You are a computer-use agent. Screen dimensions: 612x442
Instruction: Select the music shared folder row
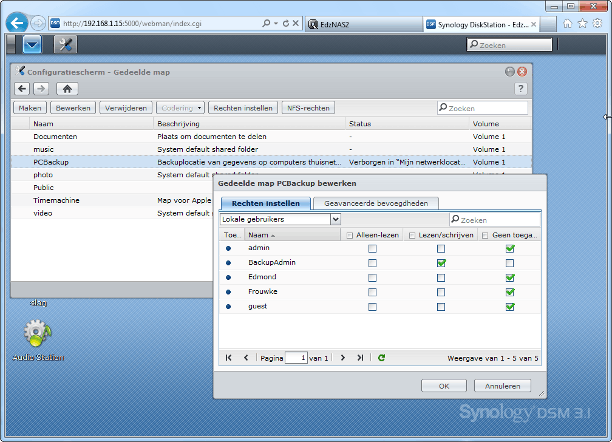click(271, 149)
